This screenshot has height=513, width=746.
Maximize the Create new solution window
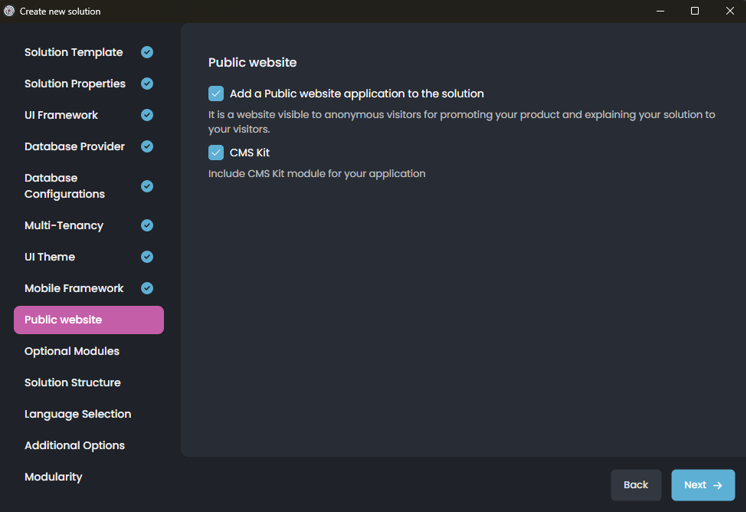[x=695, y=11]
